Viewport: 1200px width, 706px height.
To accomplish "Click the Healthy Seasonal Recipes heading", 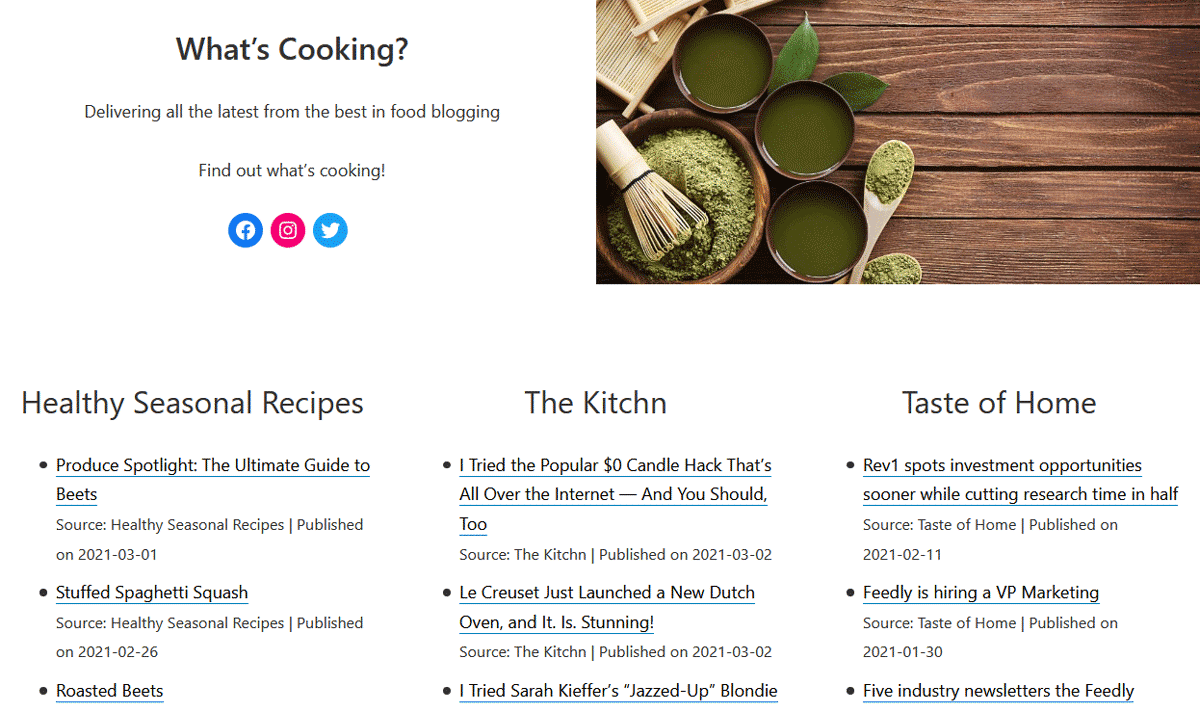I will (192, 403).
